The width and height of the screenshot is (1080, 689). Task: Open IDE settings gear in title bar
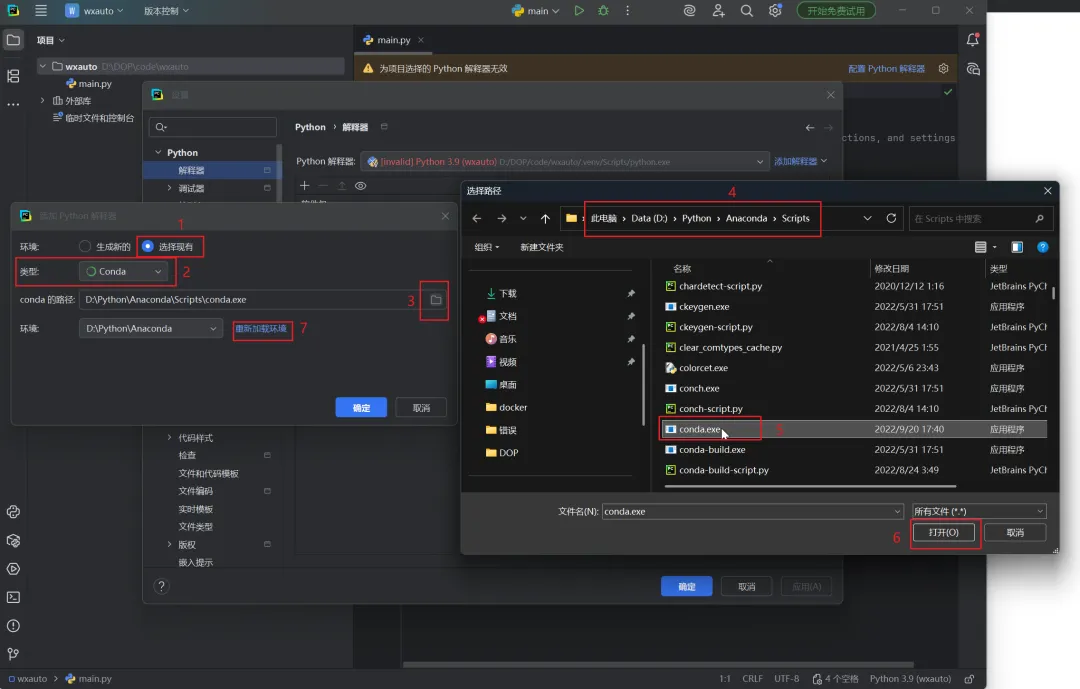(776, 10)
